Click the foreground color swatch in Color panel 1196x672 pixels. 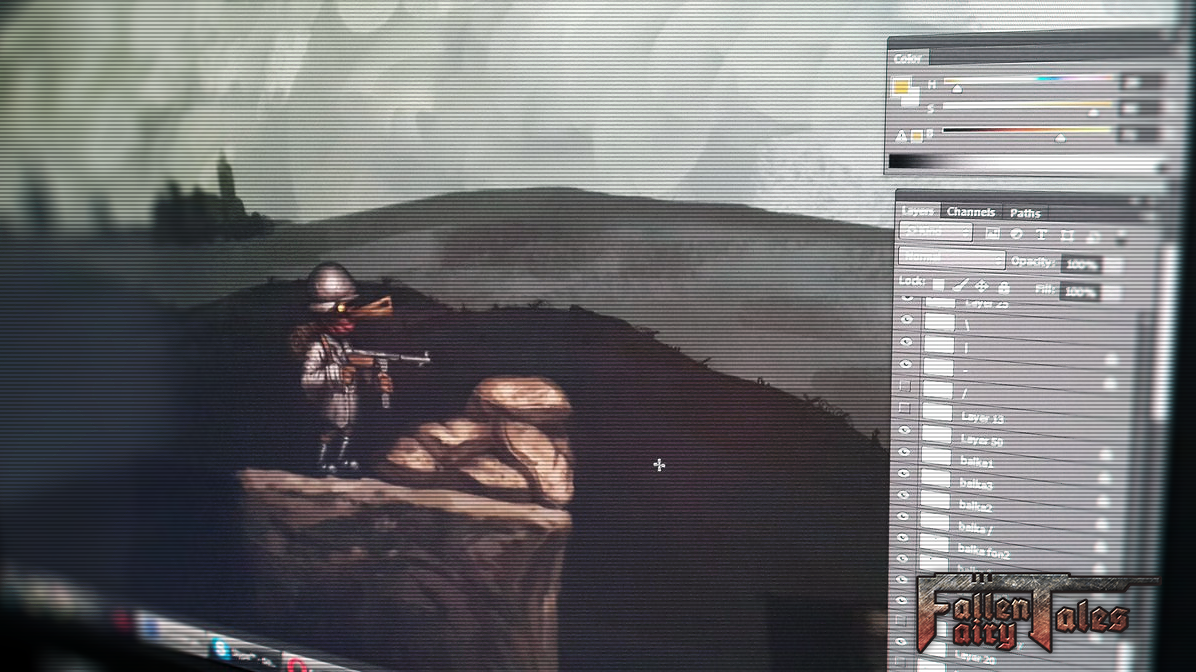(901, 87)
